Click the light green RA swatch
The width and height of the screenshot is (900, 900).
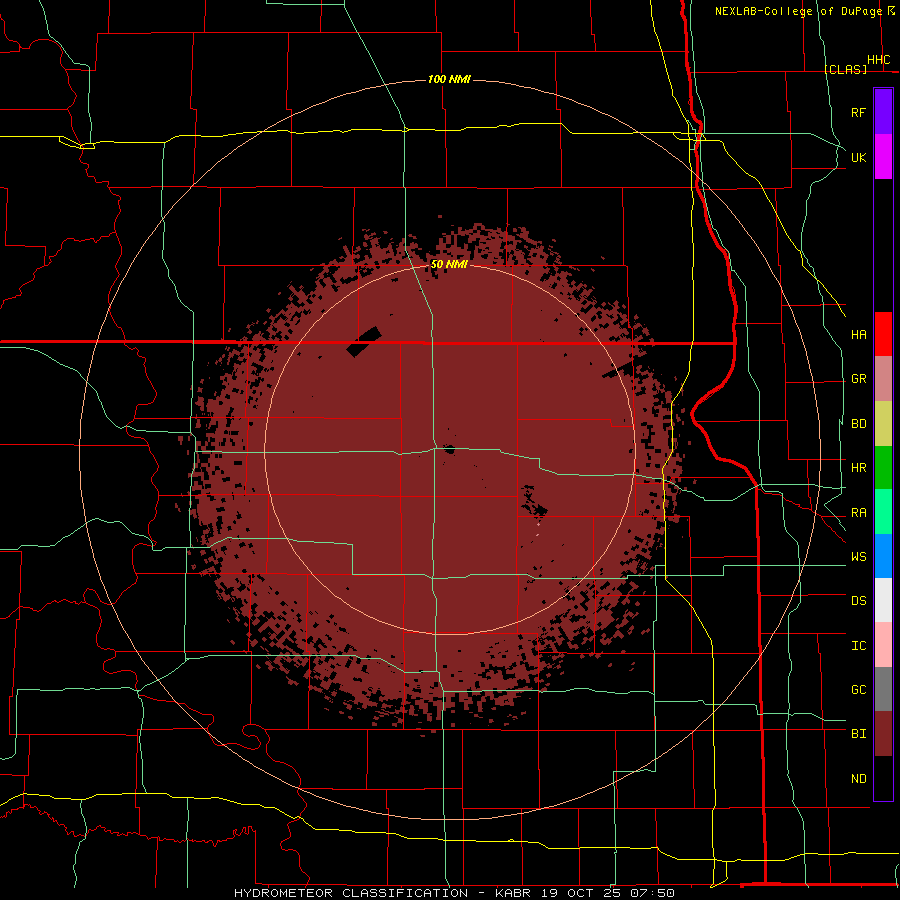point(883,512)
